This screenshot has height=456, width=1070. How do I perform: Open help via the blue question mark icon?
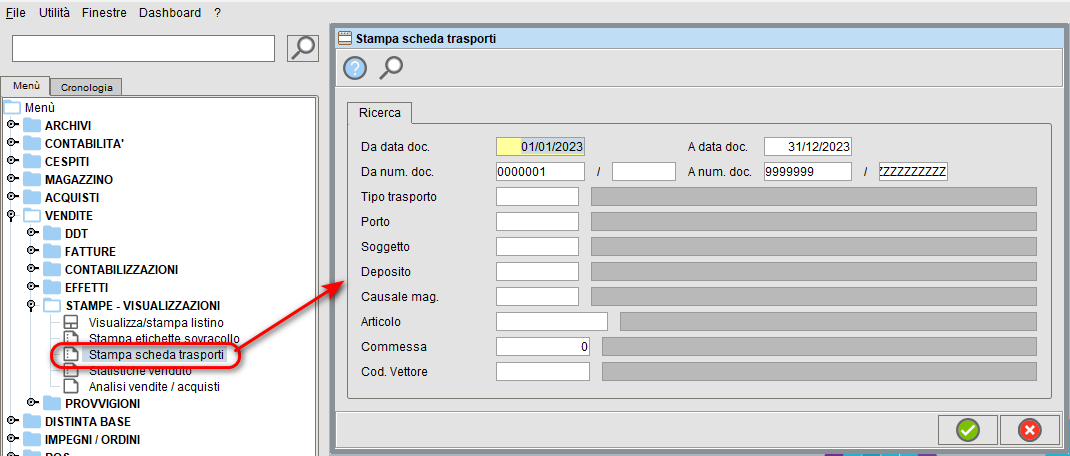(355, 68)
